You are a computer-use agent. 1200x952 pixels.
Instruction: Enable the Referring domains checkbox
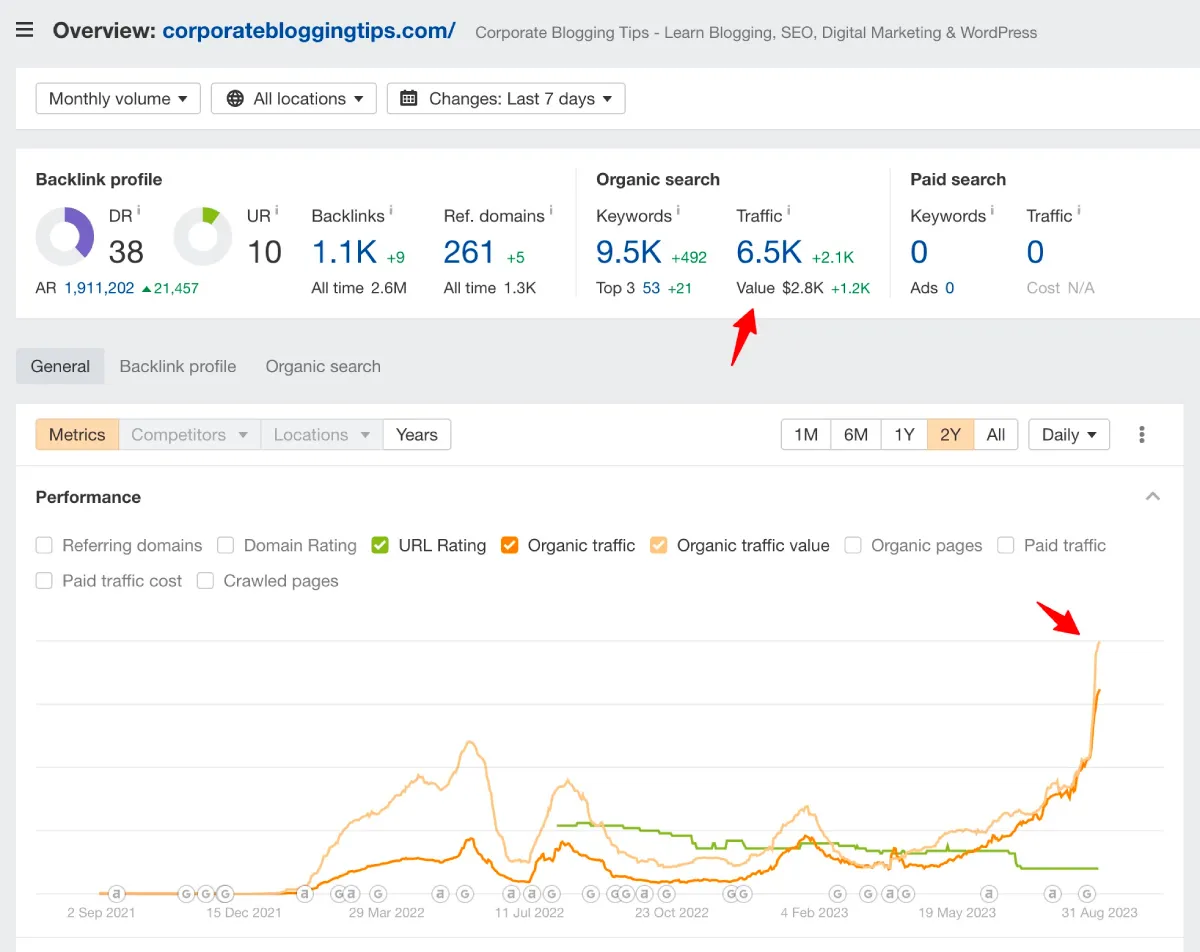(44, 545)
